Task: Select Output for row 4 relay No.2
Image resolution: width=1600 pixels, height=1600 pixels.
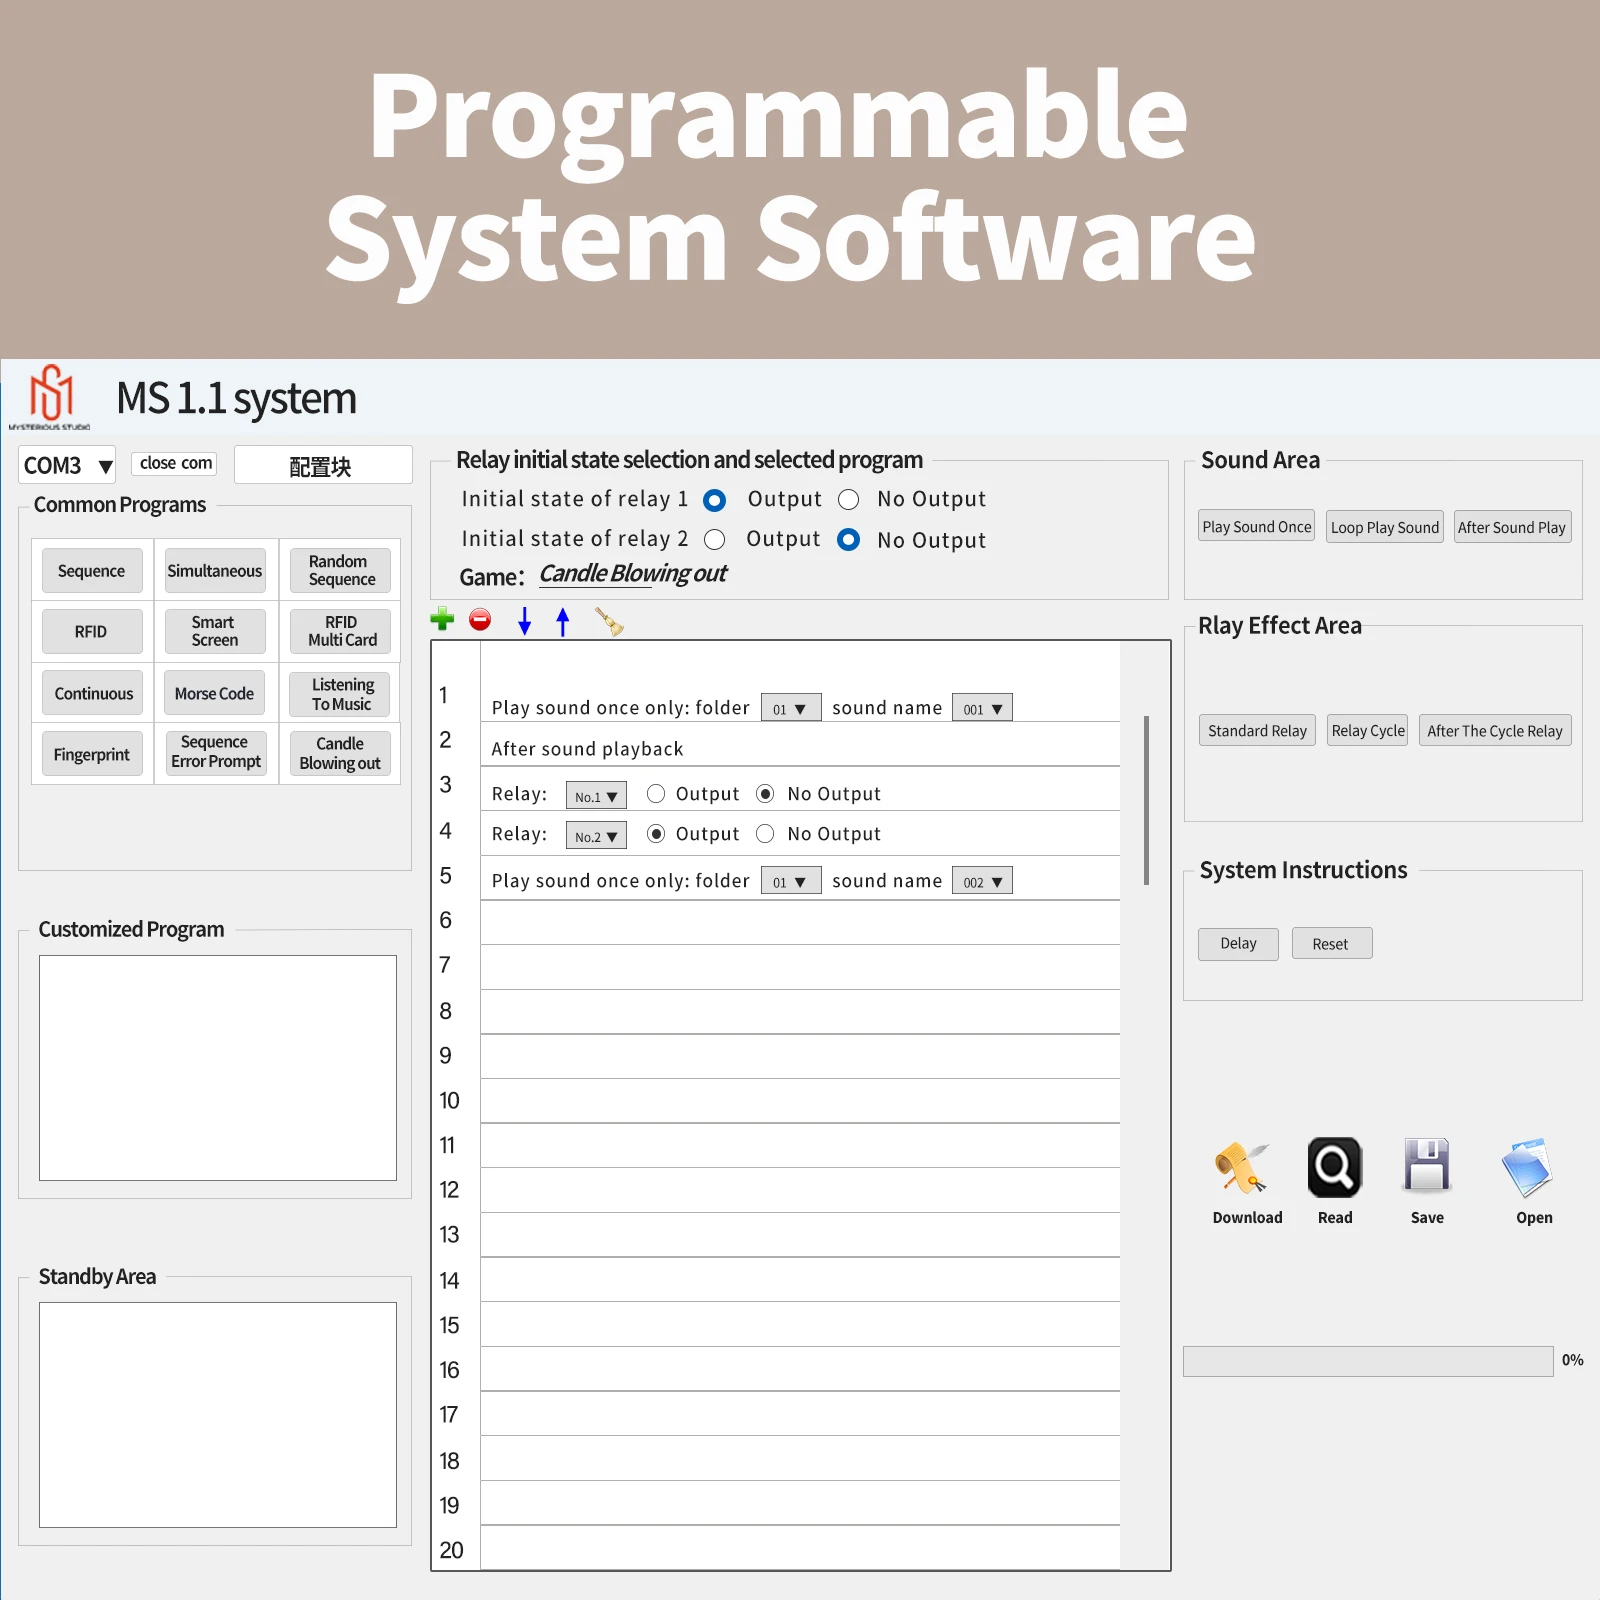Action: (656, 834)
